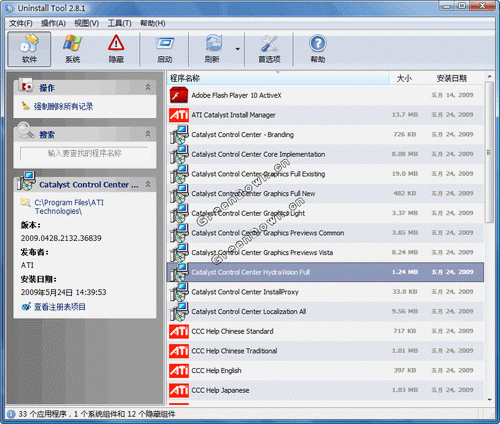Image resolution: width=500 pixels, height=424 pixels.
Task: Click Catalyst Control Center Graphics Full New icon
Action: (x=179, y=194)
